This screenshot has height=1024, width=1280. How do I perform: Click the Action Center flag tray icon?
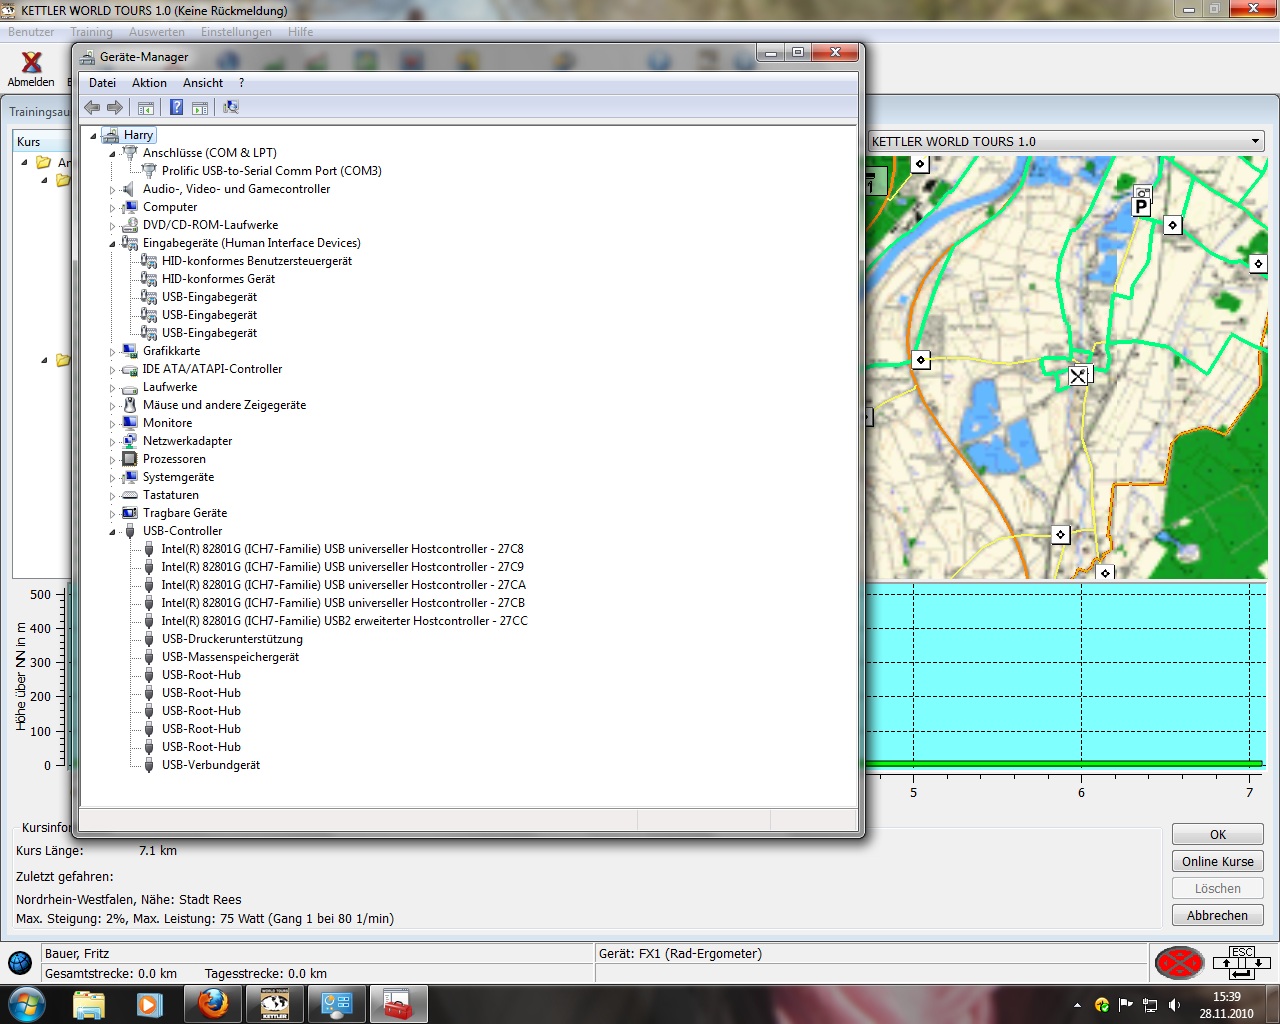1126,1005
